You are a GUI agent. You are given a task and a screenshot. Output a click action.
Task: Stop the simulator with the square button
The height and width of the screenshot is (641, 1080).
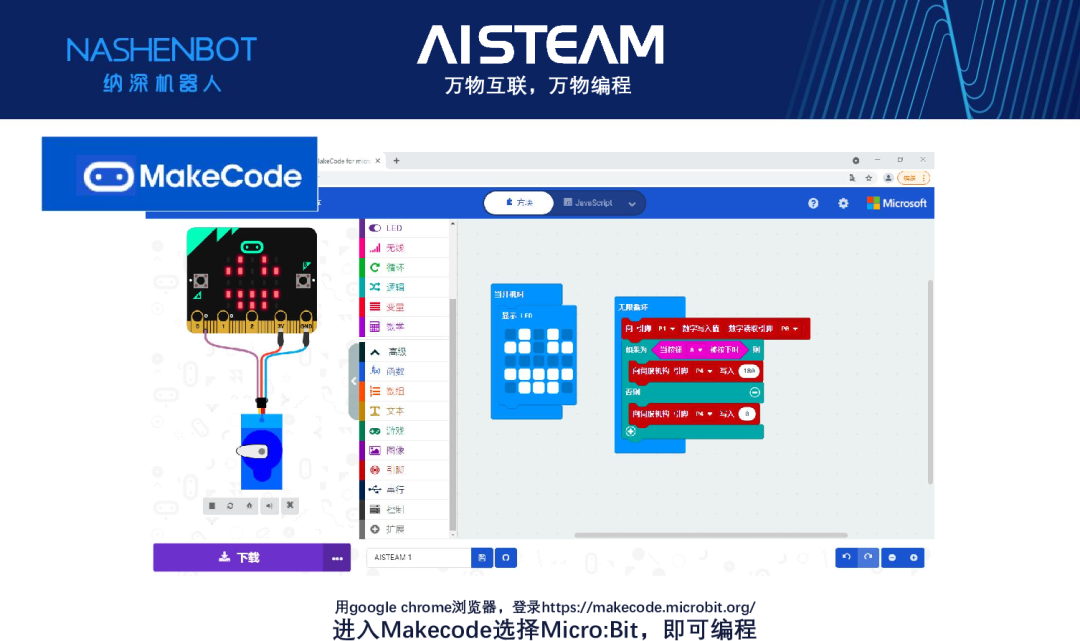tap(212, 505)
